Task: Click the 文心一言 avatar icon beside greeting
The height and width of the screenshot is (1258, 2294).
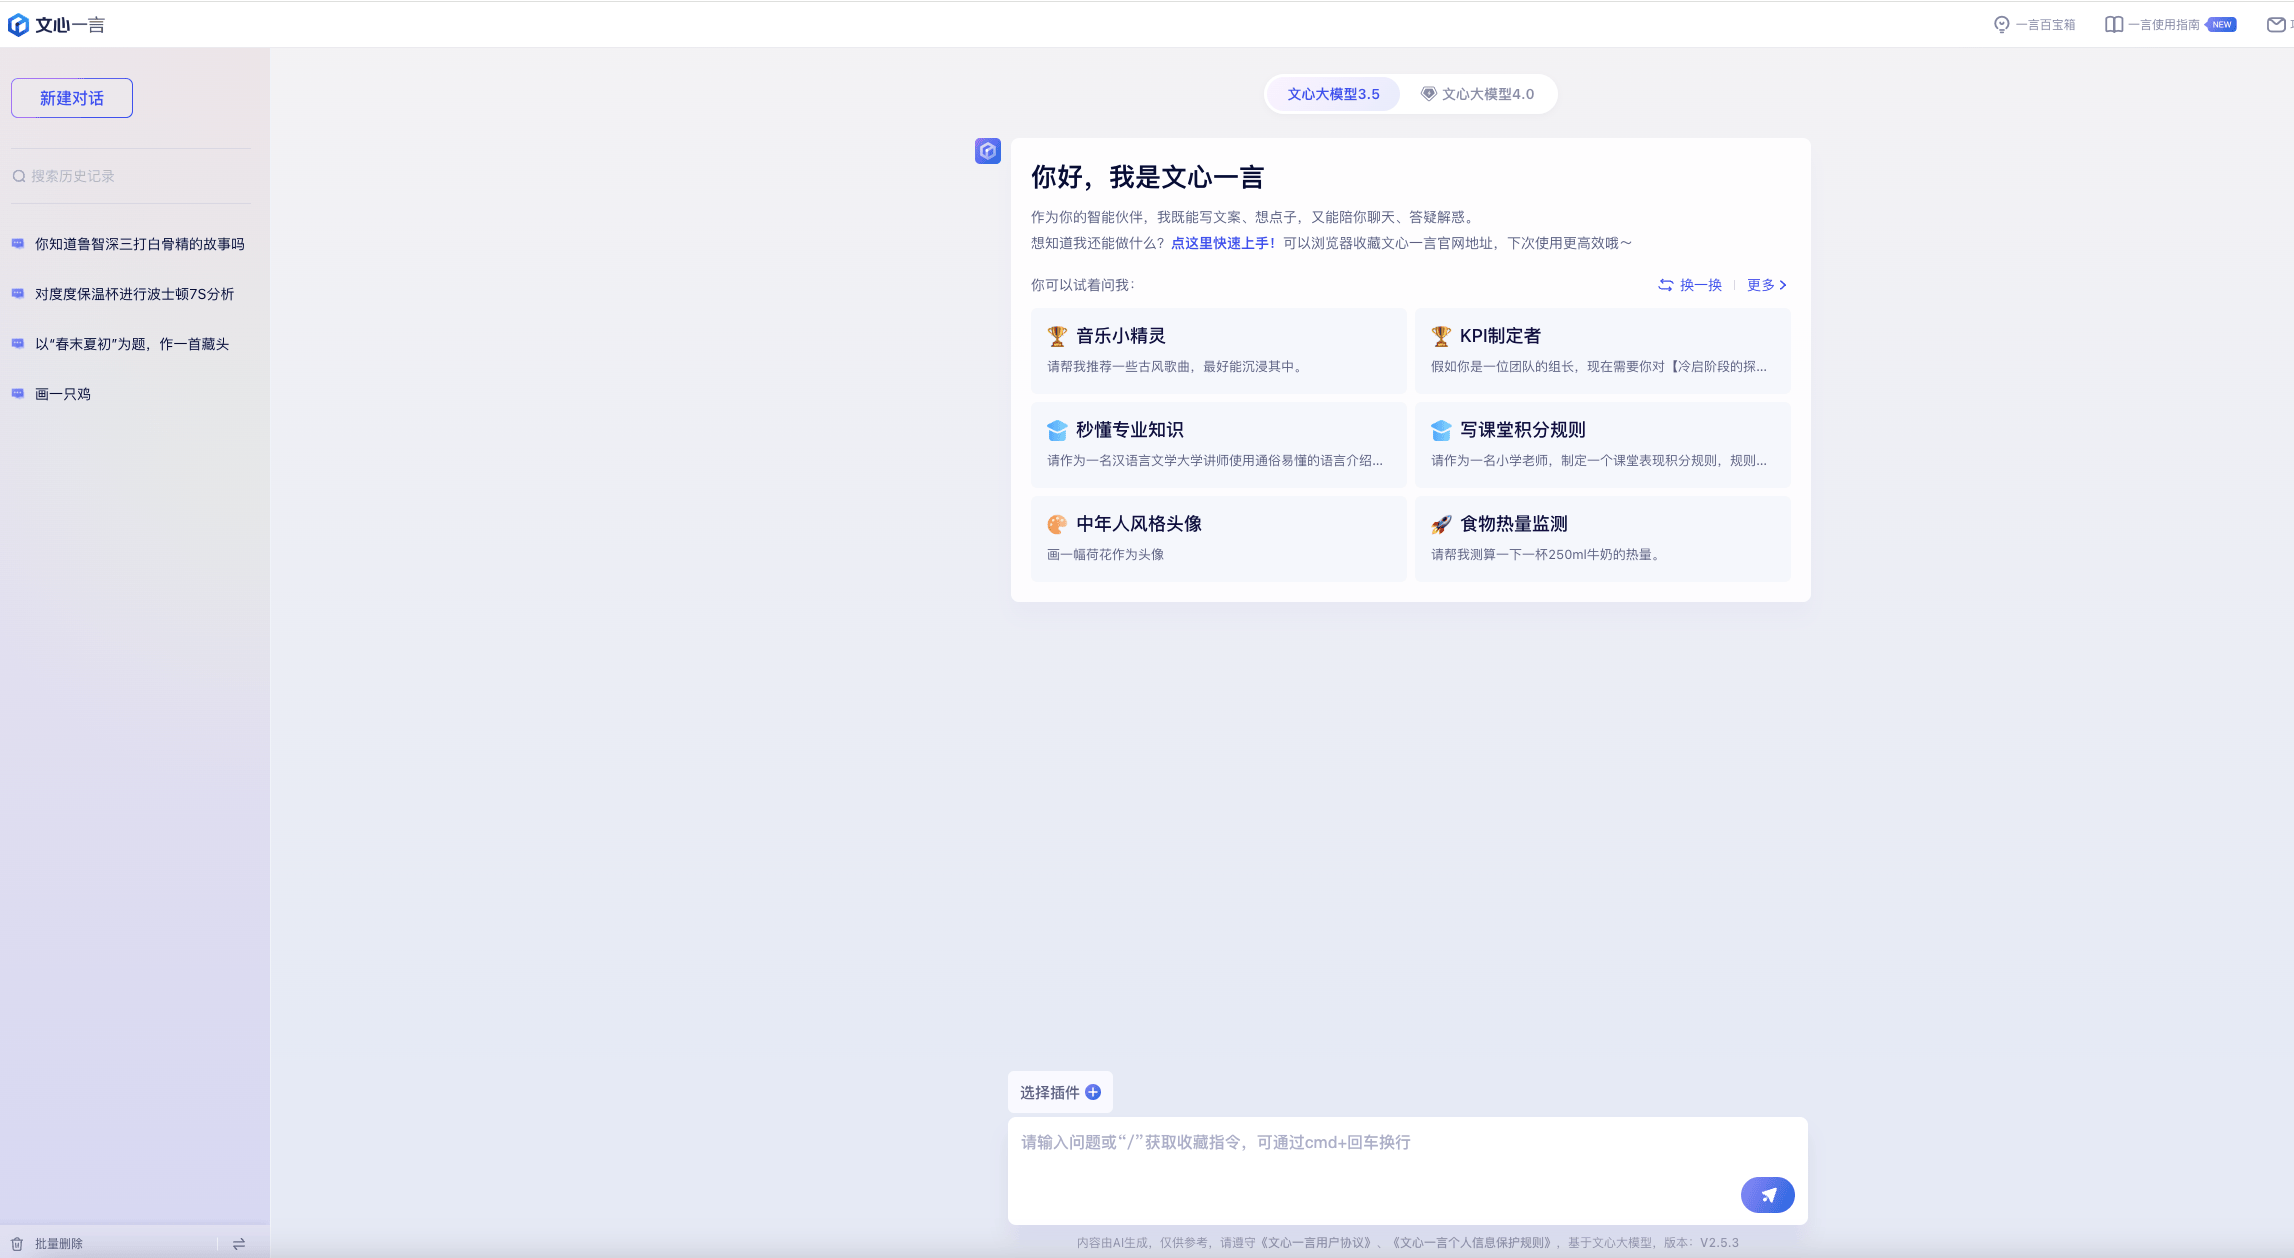Action: 988,151
